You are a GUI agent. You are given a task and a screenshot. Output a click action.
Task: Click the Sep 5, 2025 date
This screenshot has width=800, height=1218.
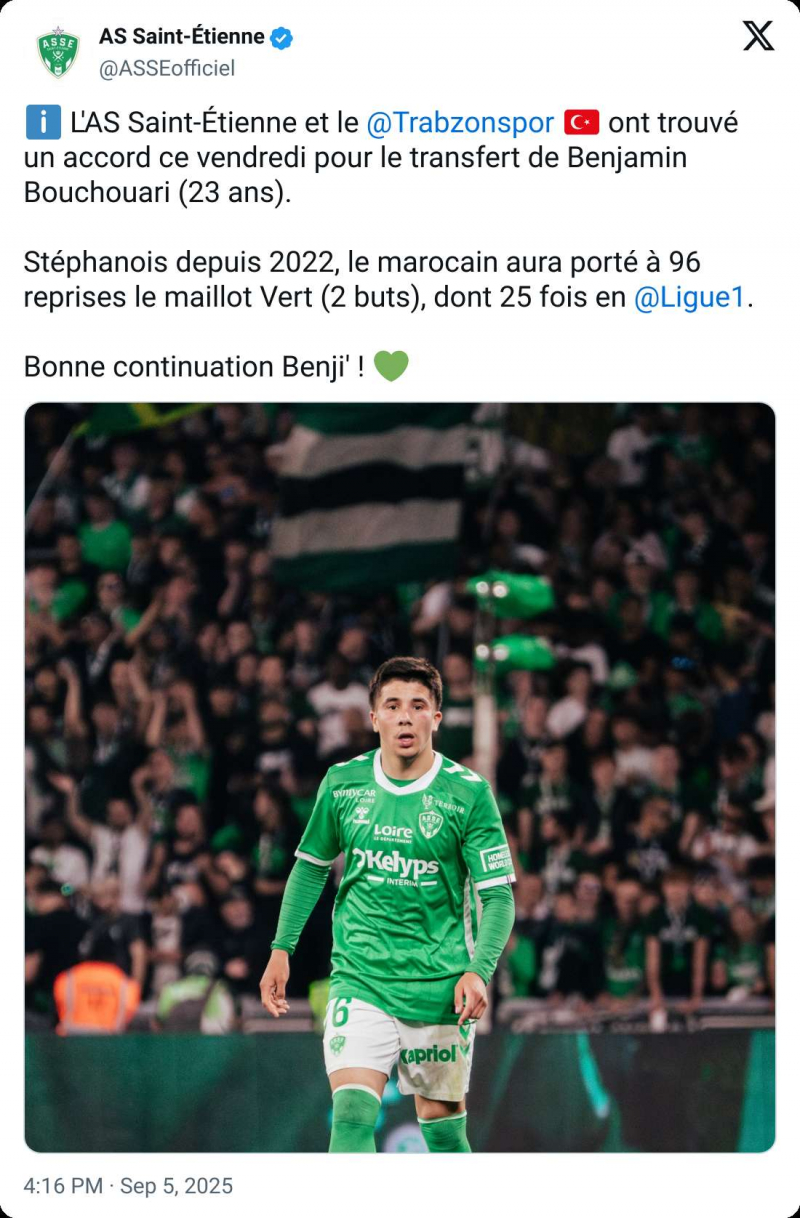pyautogui.click(x=176, y=1186)
